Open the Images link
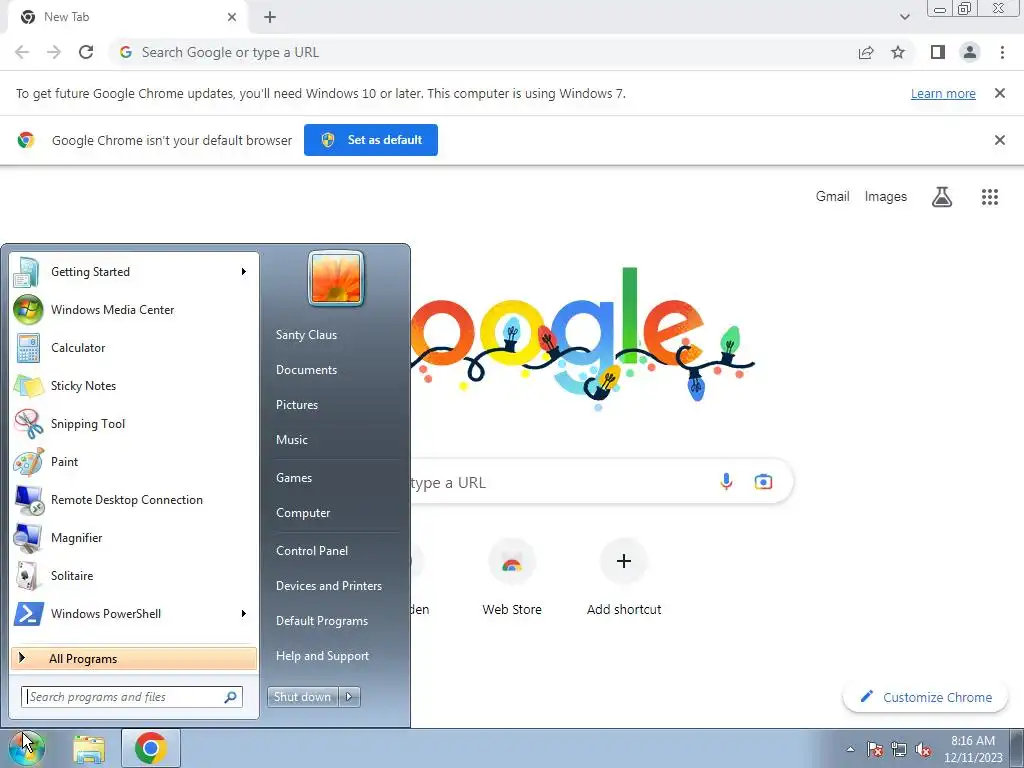Screen dimensions: 1024x768 [x=886, y=197]
